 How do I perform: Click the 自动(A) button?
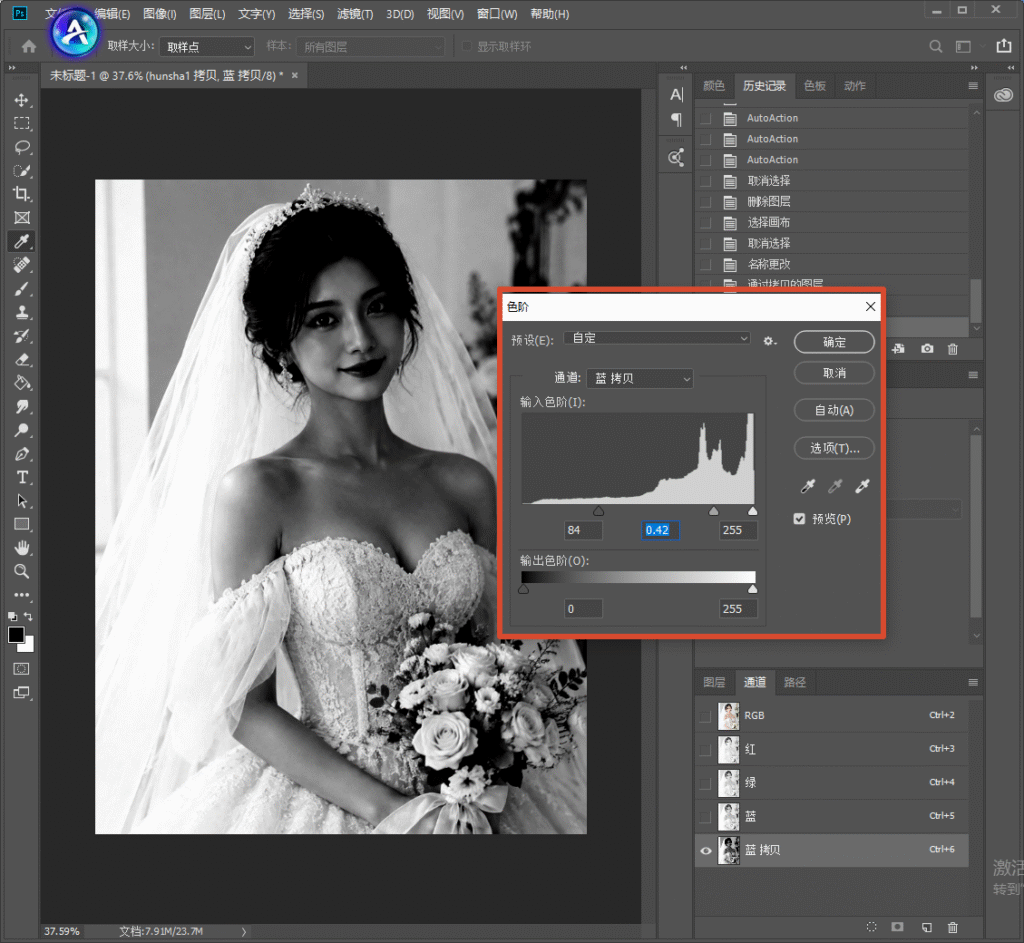coord(834,410)
